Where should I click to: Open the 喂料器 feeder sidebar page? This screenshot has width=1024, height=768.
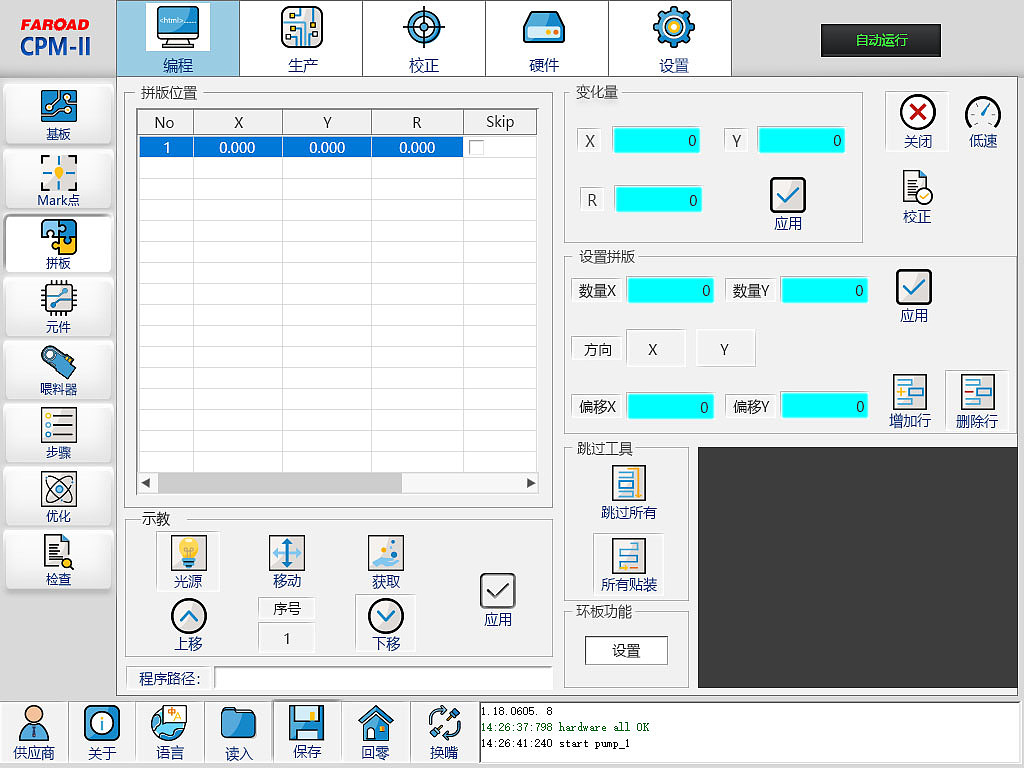click(58, 370)
